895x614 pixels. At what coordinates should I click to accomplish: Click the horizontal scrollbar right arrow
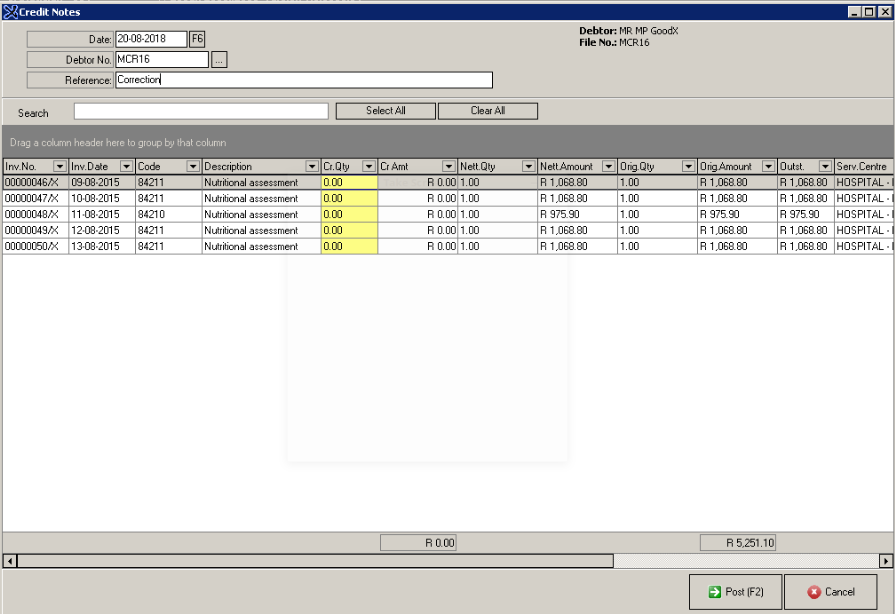[x=885, y=561]
